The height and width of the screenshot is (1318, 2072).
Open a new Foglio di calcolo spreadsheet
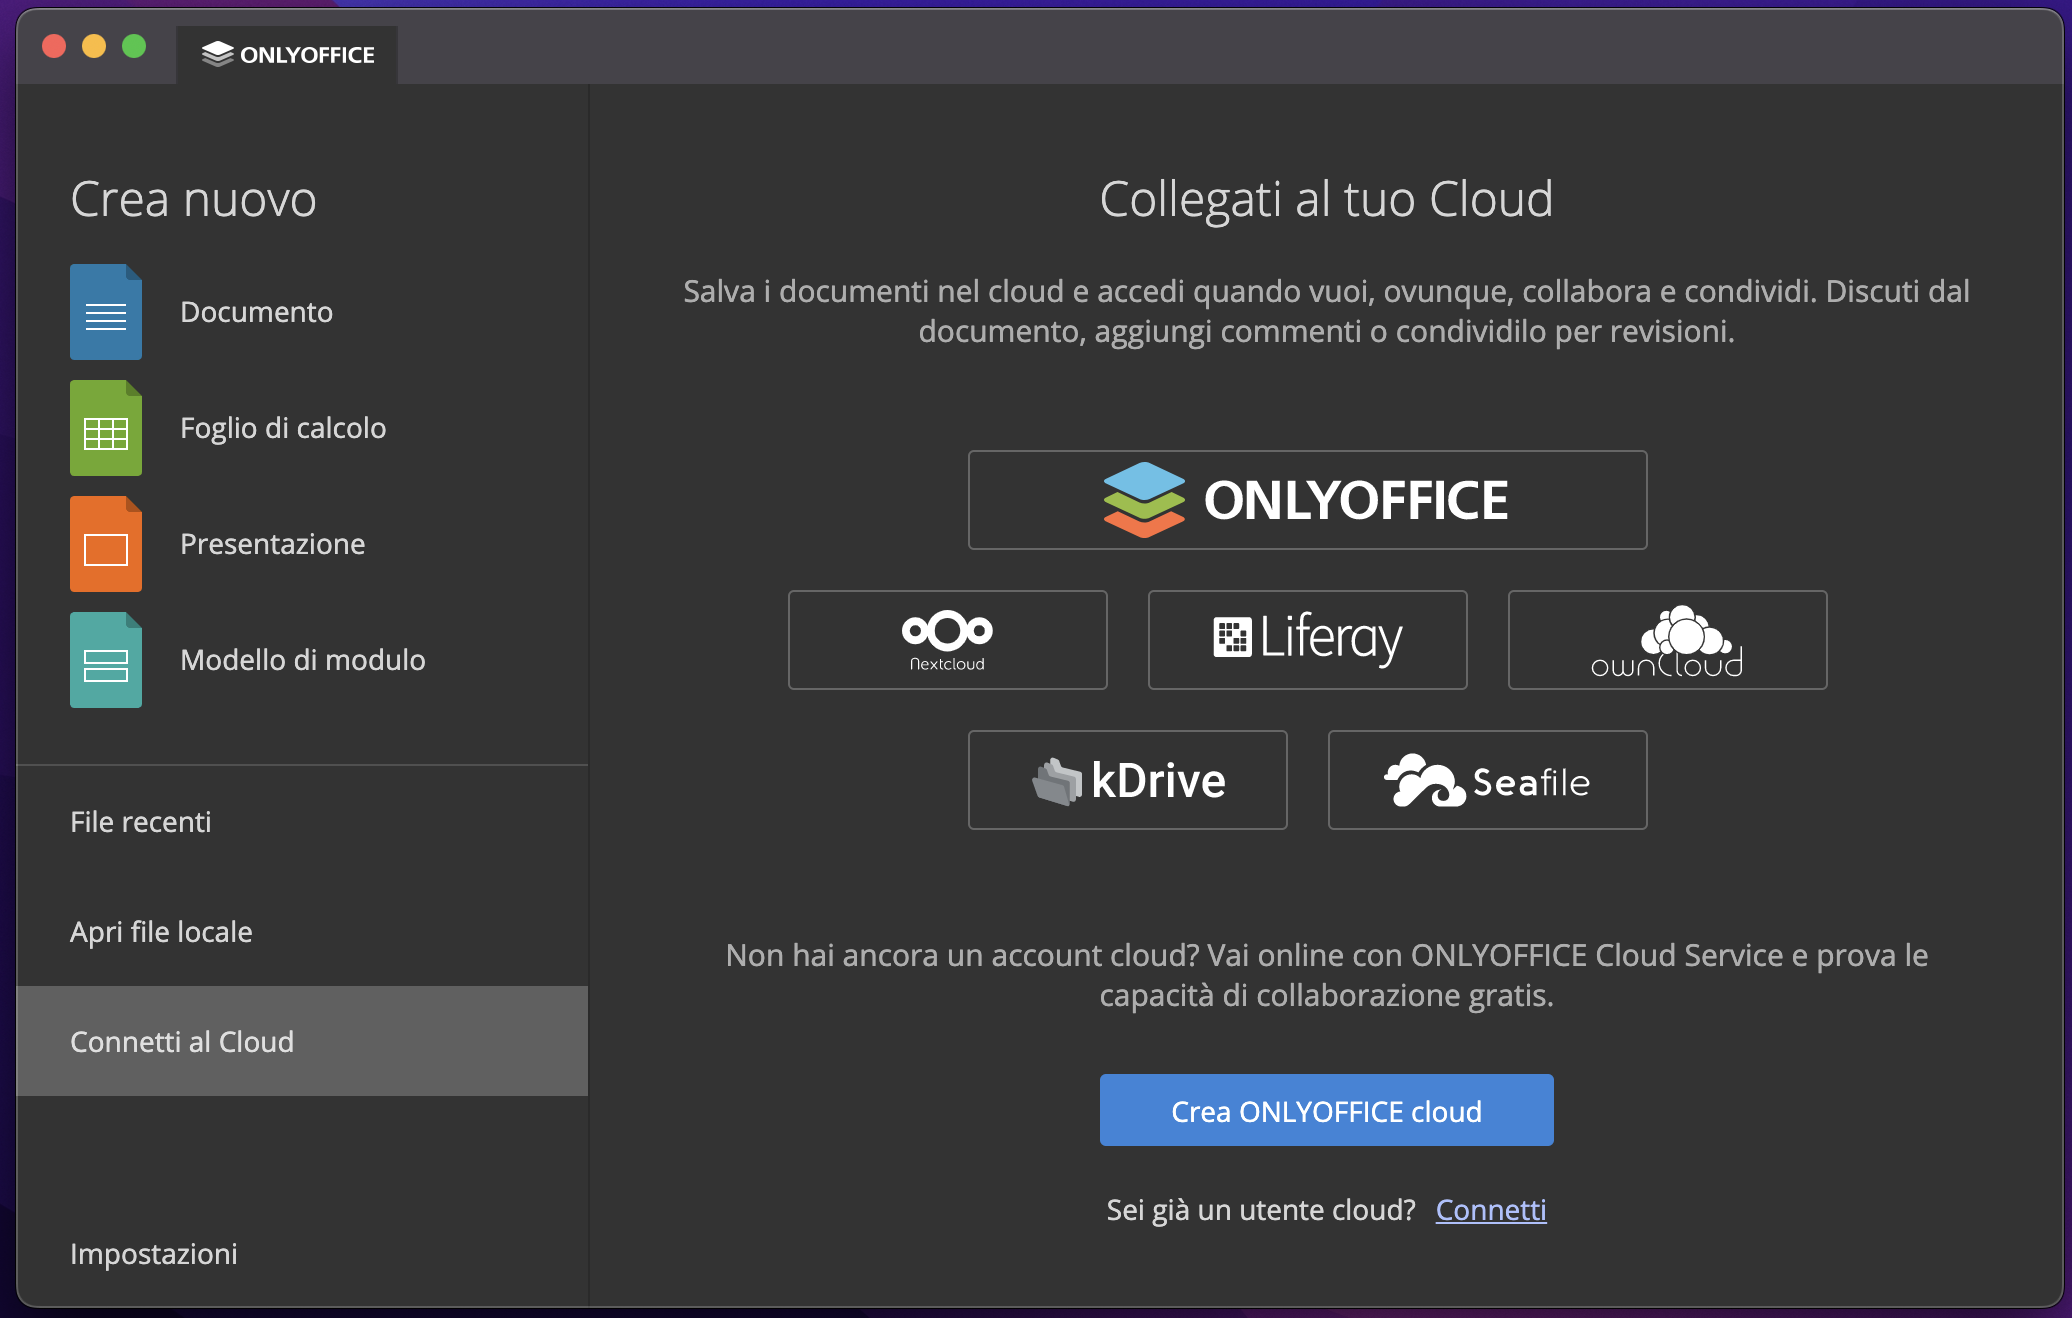(x=105, y=428)
